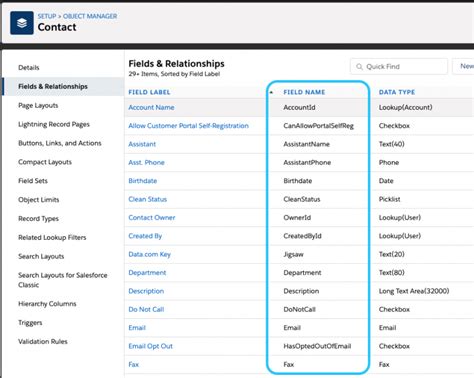Sort by the FIELD LABEL column header
The width and height of the screenshot is (474, 378).
tap(149, 92)
